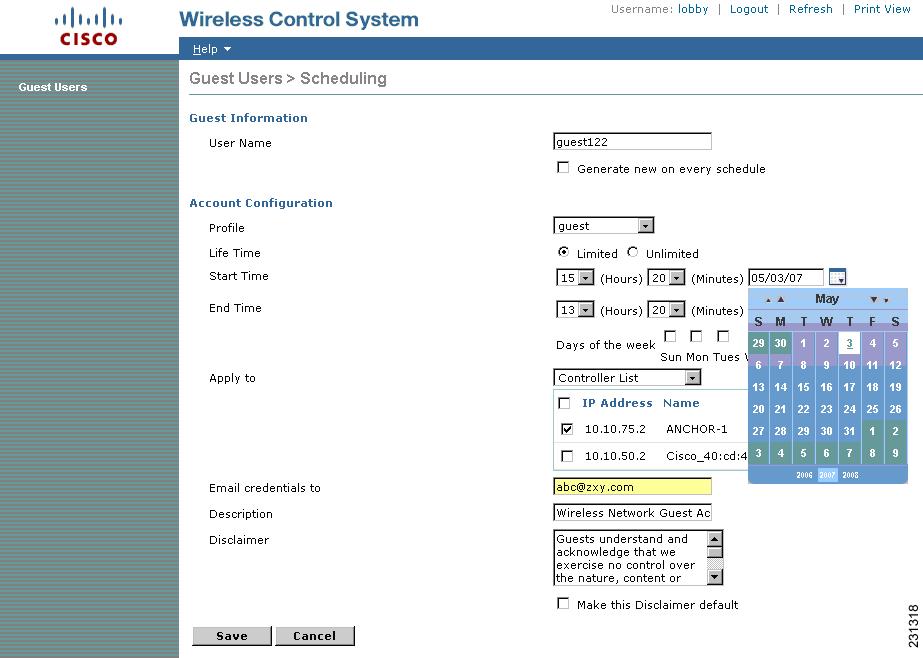This screenshot has width=923, height=658.
Task: Click the Save button
Action: (x=232, y=636)
